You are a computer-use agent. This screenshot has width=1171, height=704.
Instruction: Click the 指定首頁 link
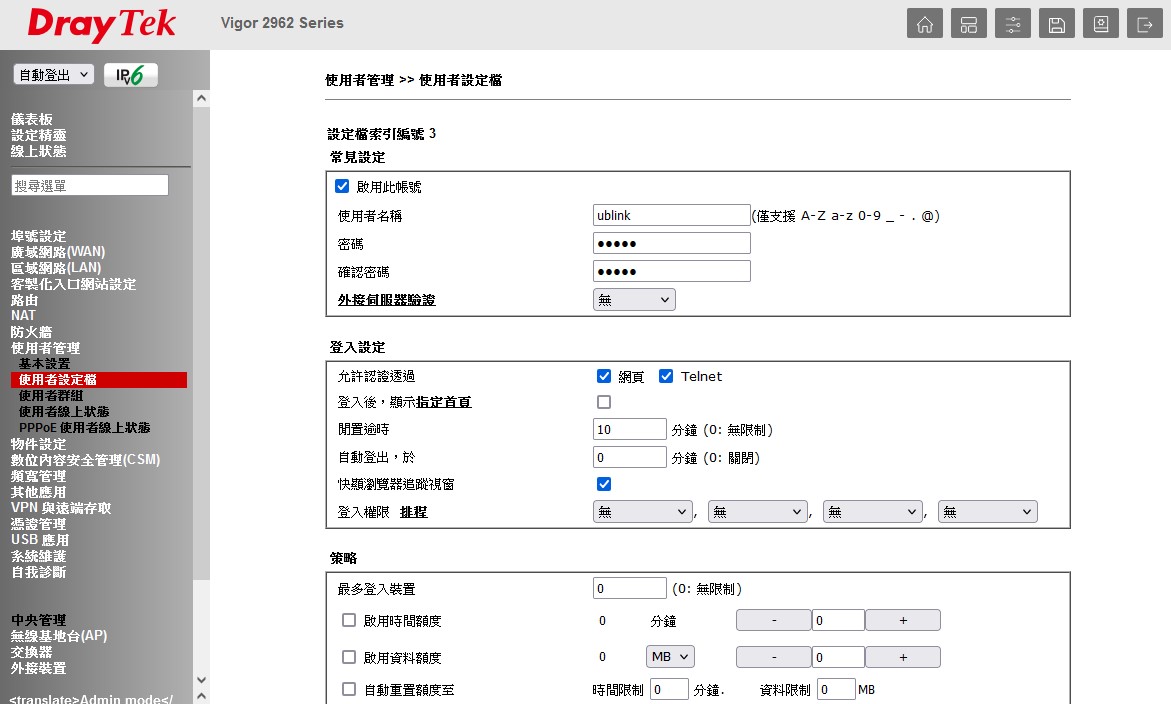point(443,402)
